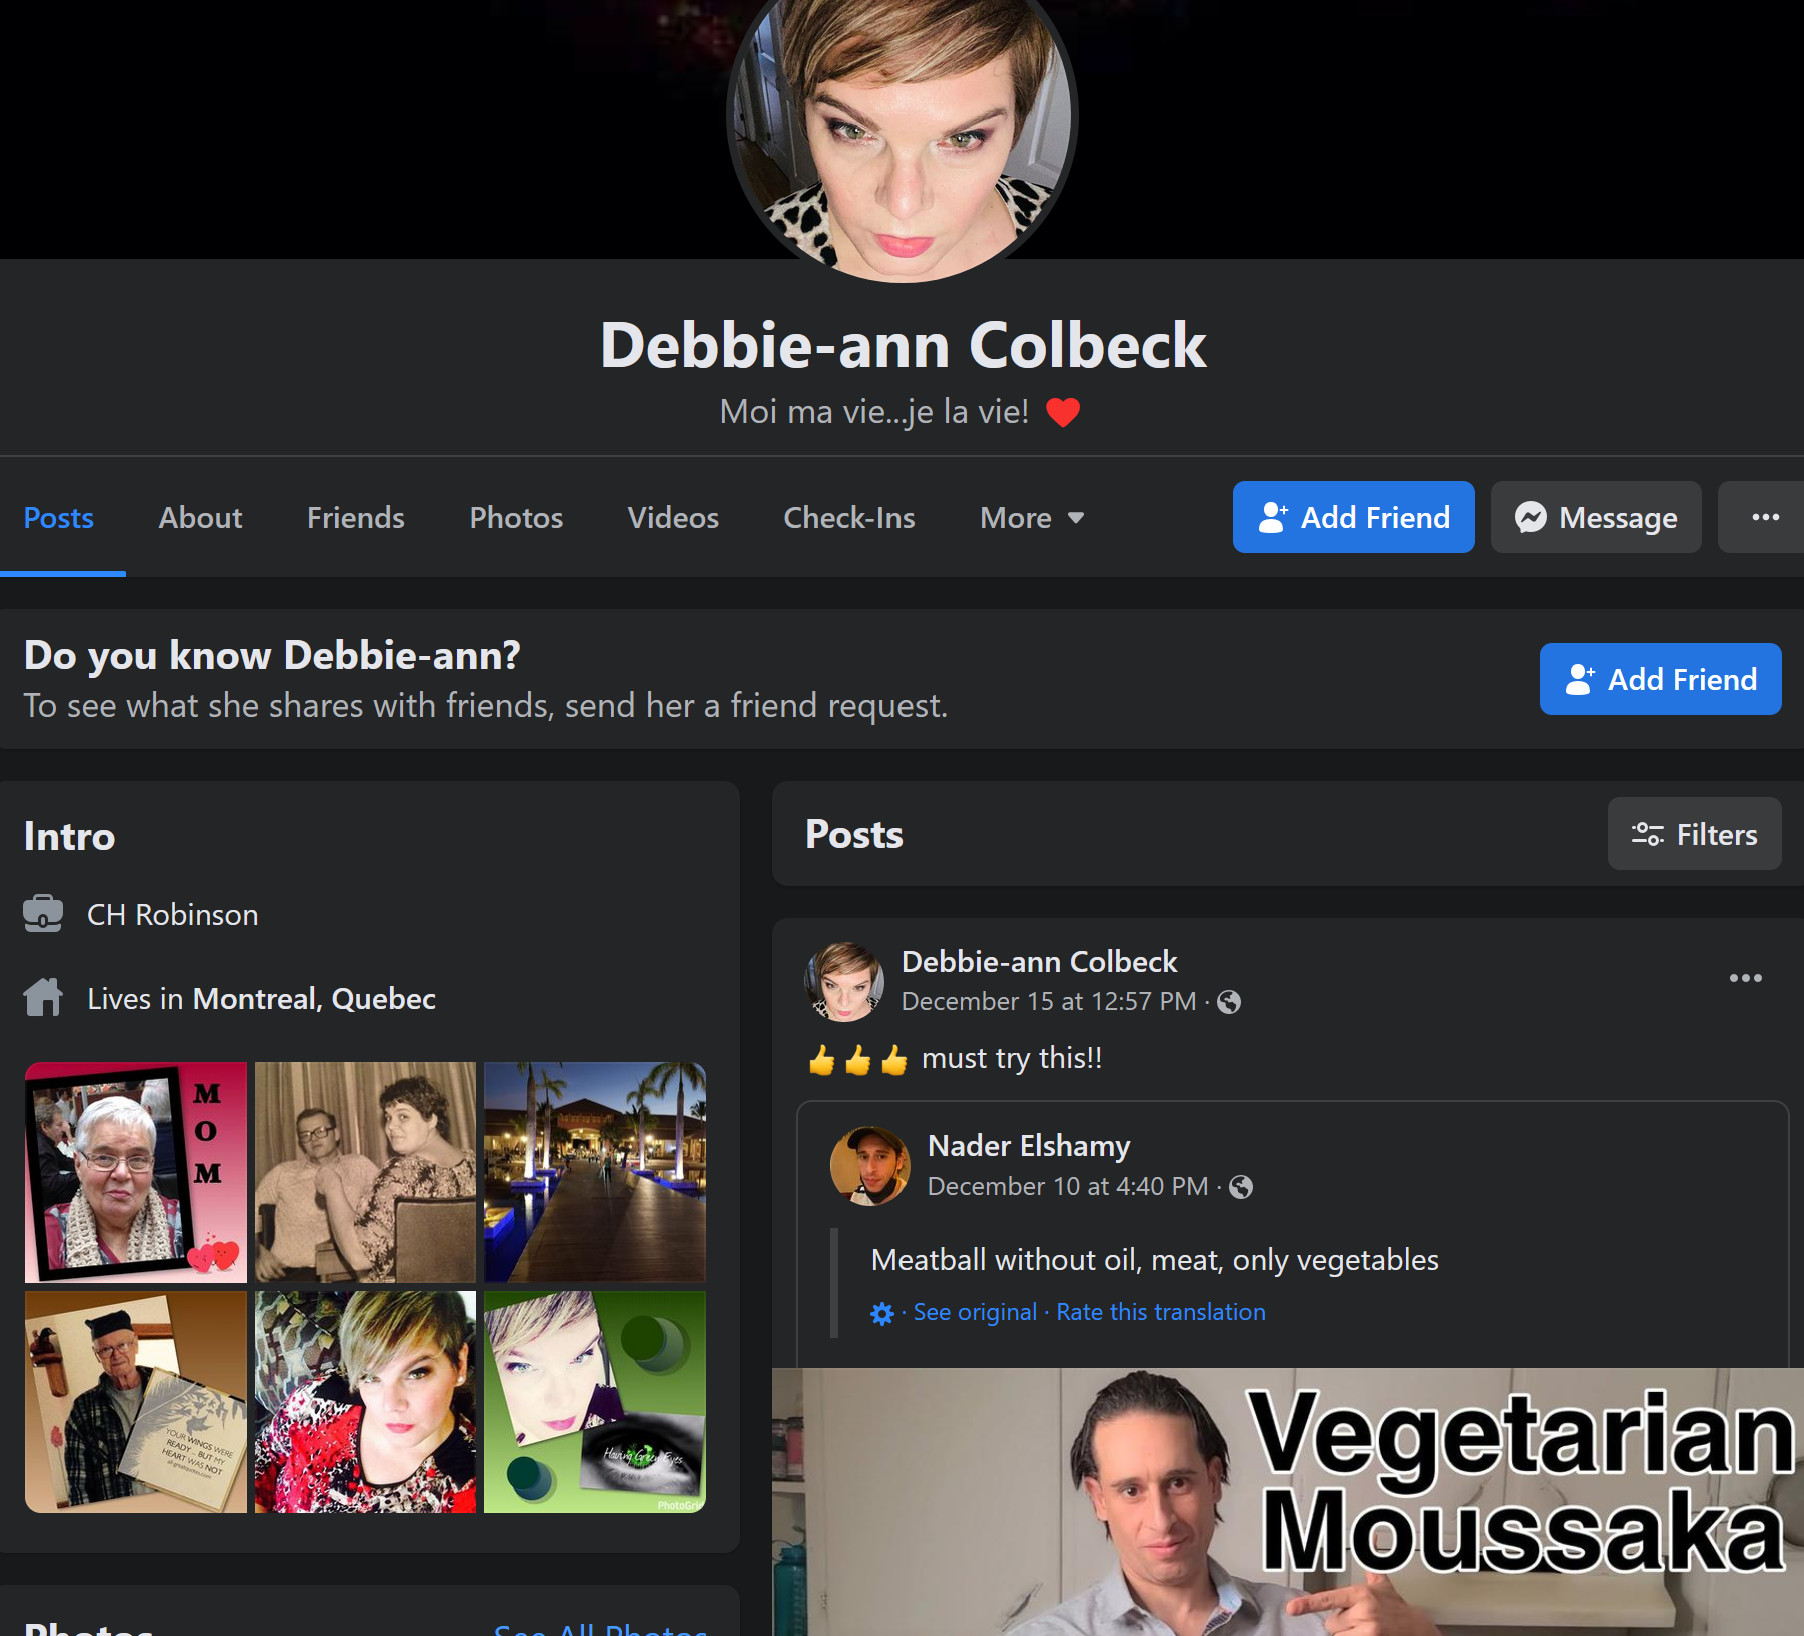Open the night resort palm photo

(595, 1172)
